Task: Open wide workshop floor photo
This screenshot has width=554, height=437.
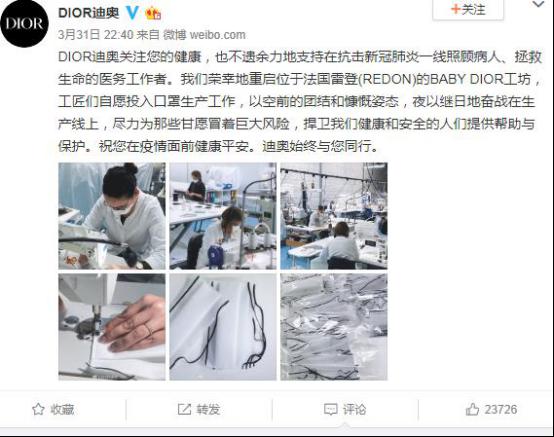Action: [x=334, y=216]
